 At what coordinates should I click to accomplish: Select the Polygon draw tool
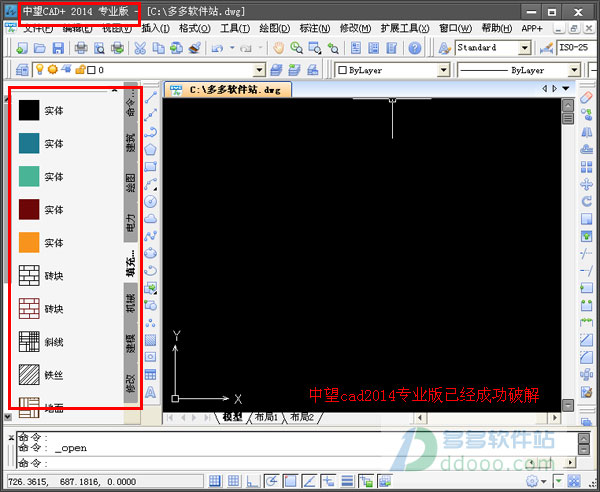click(x=151, y=149)
